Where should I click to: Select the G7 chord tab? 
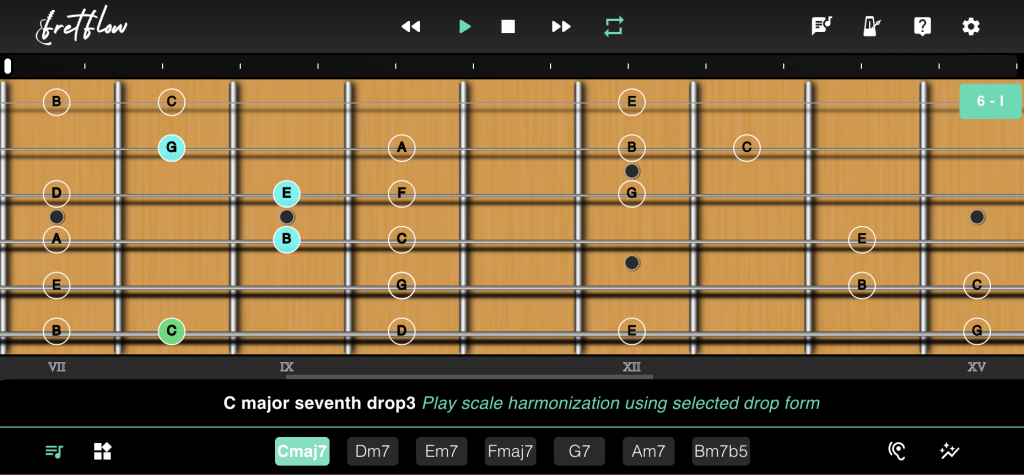[x=579, y=451]
